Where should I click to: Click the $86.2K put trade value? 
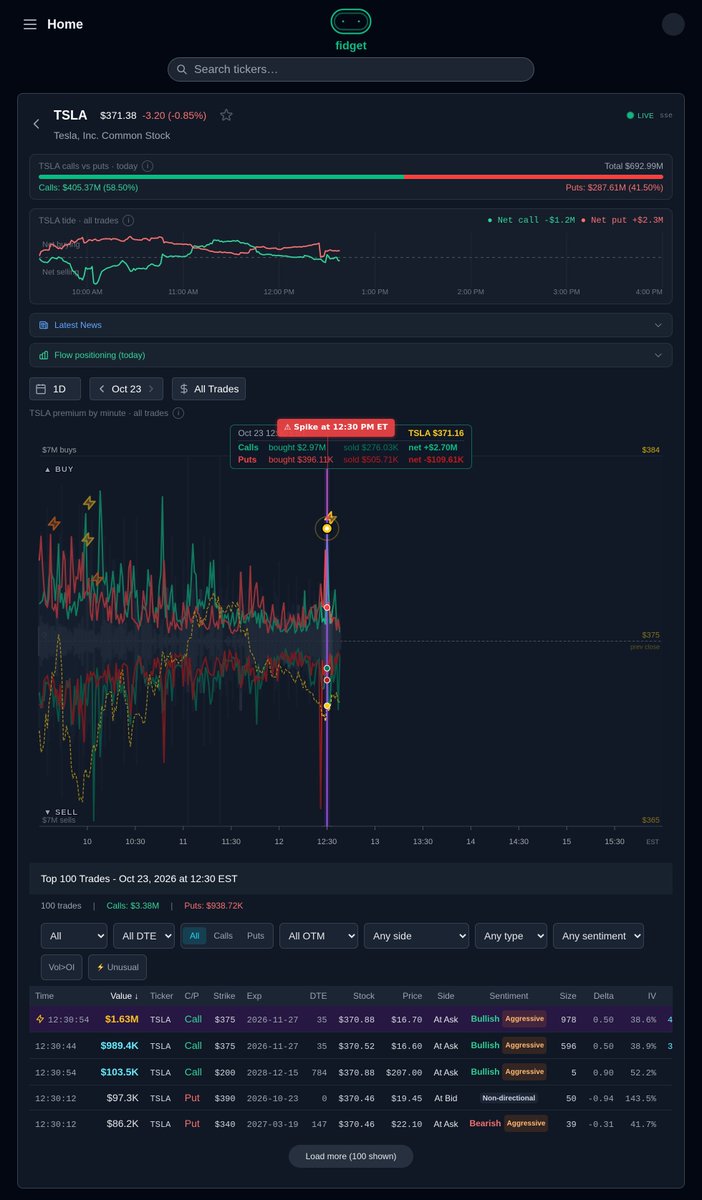pyautogui.click(x=123, y=1123)
